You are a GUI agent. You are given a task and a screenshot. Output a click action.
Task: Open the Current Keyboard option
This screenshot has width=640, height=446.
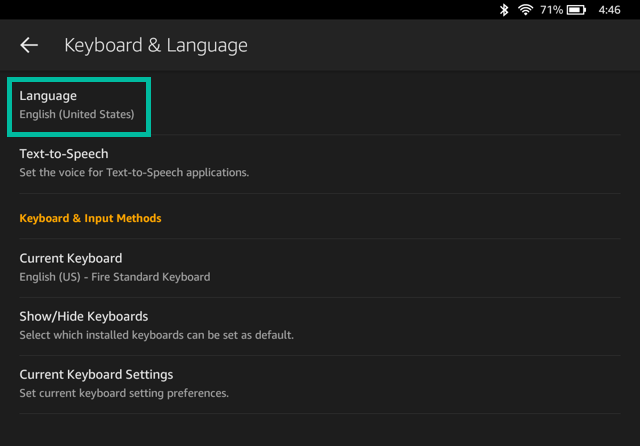[71, 258]
